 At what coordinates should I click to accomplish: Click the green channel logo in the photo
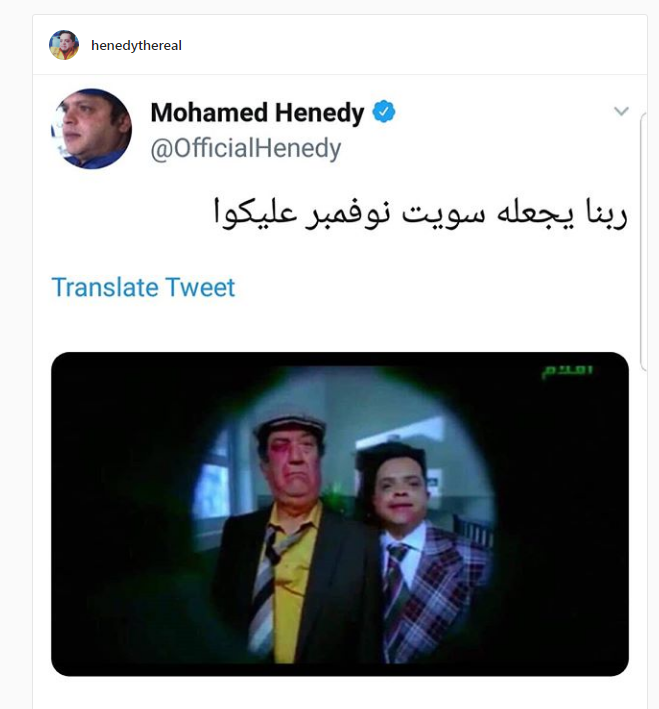pos(567,372)
